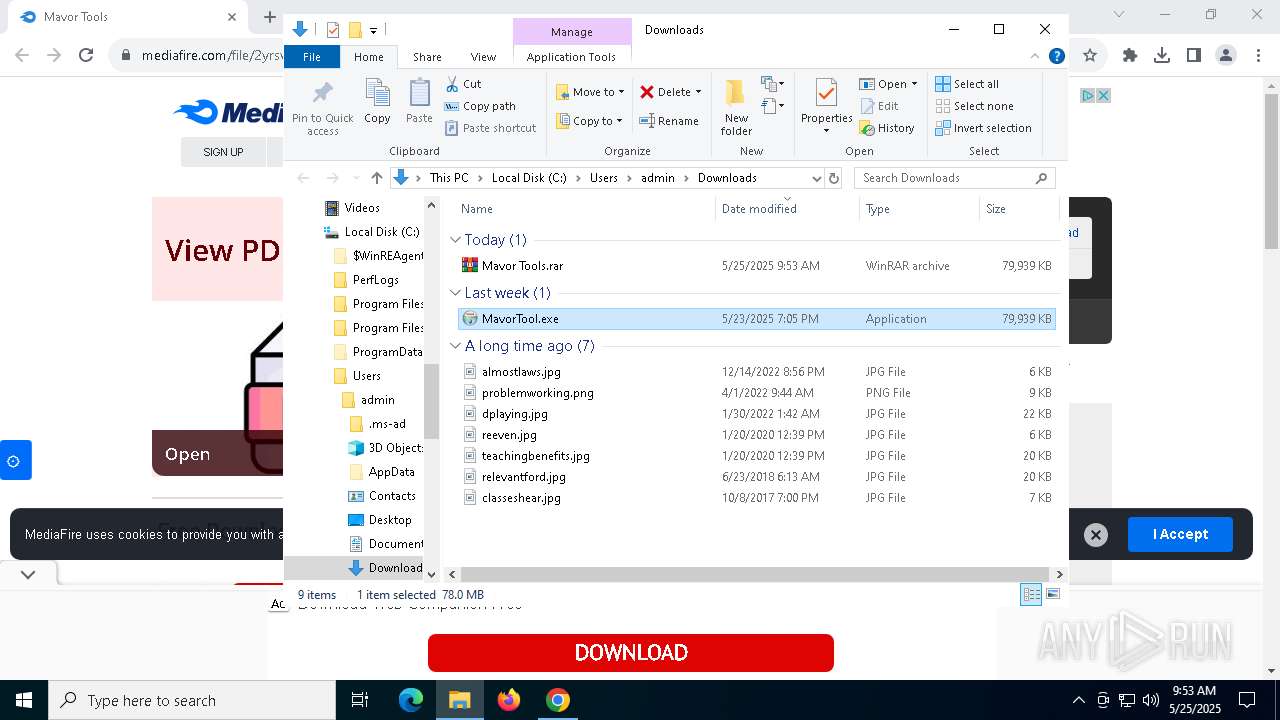Open the File menu tab
Viewport: 1280px width, 720px height.
pyautogui.click(x=312, y=57)
